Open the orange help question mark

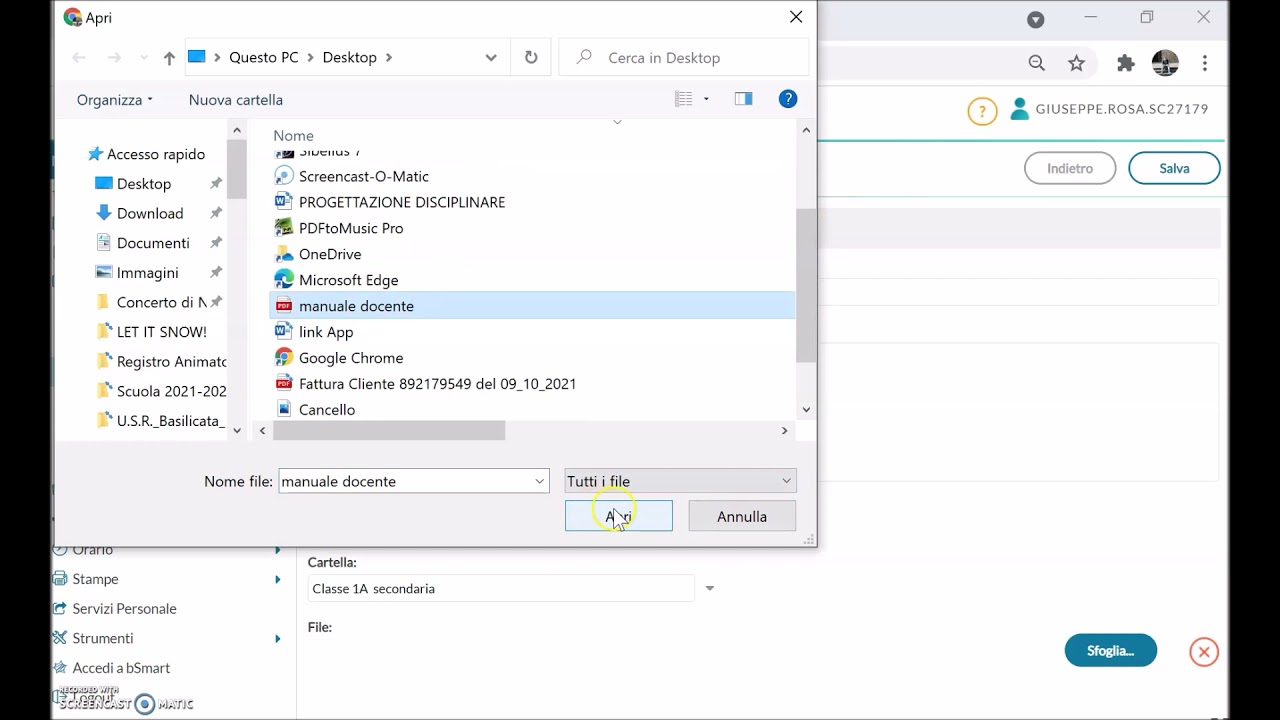(x=982, y=111)
